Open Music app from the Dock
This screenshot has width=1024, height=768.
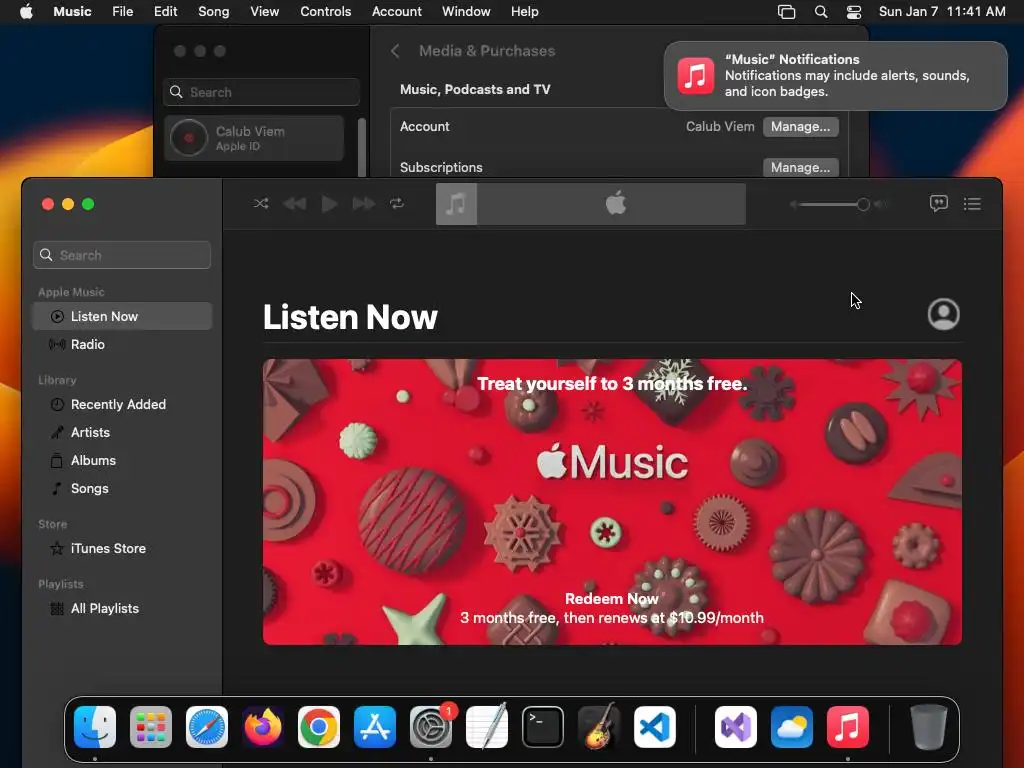click(x=848, y=727)
